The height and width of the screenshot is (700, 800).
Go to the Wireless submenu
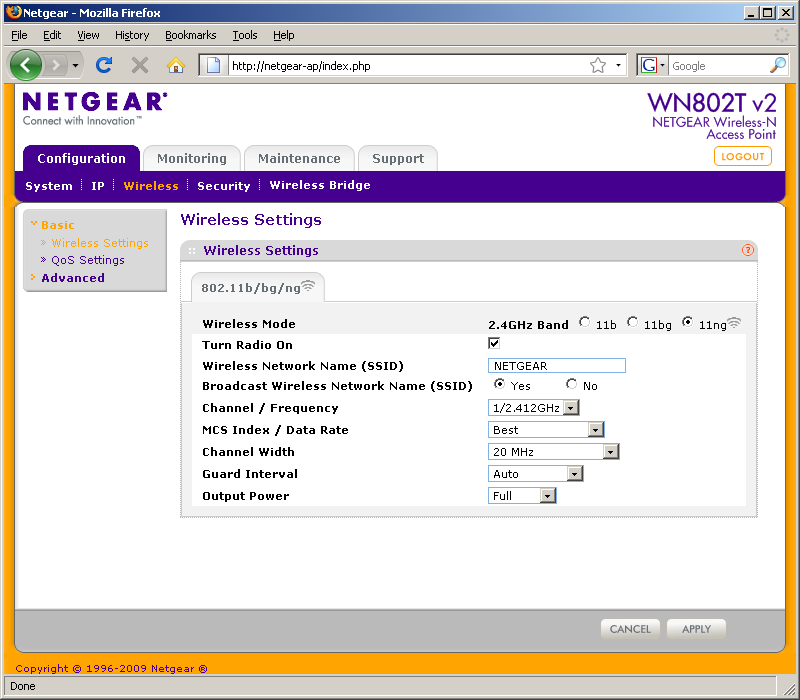click(x=151, y=186)
